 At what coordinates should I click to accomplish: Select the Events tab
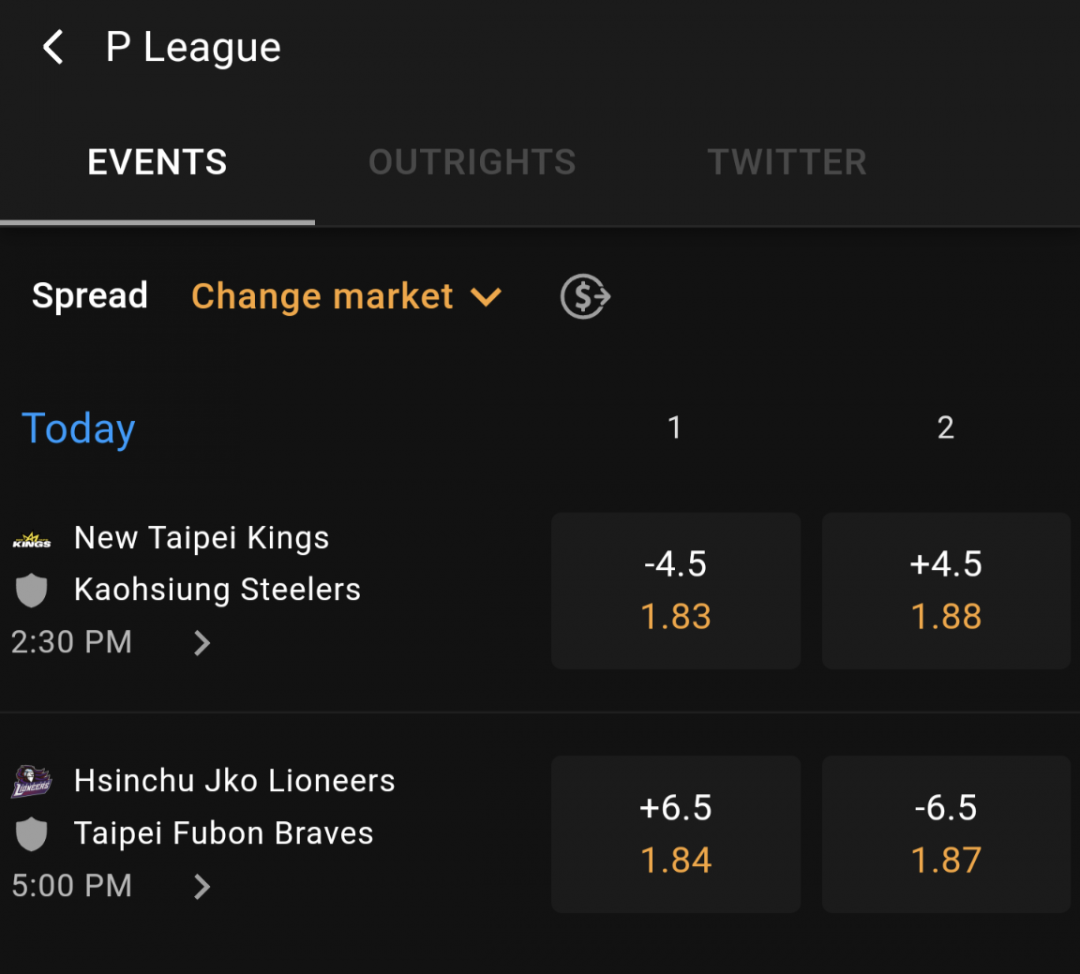(157, 163)
